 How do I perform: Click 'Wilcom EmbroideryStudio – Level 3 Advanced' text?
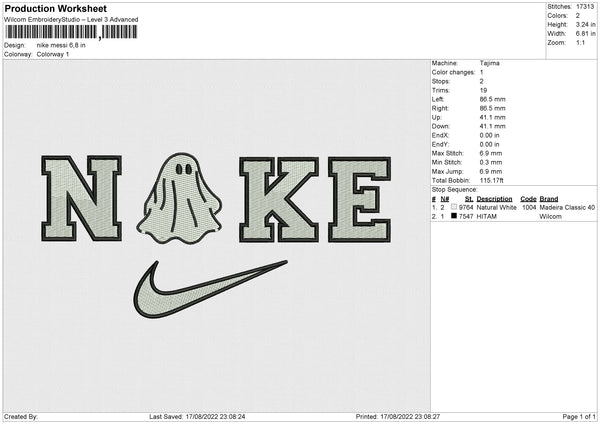coord(71,20)
